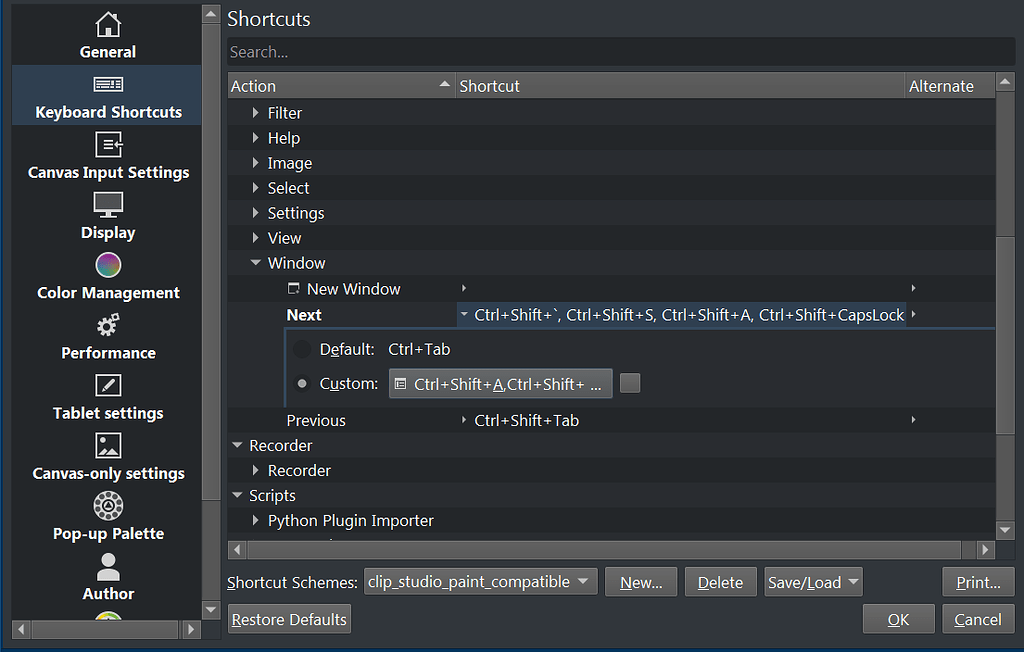Select the Custom shortcut radio button
The image size is (1024, 652).
302,384
